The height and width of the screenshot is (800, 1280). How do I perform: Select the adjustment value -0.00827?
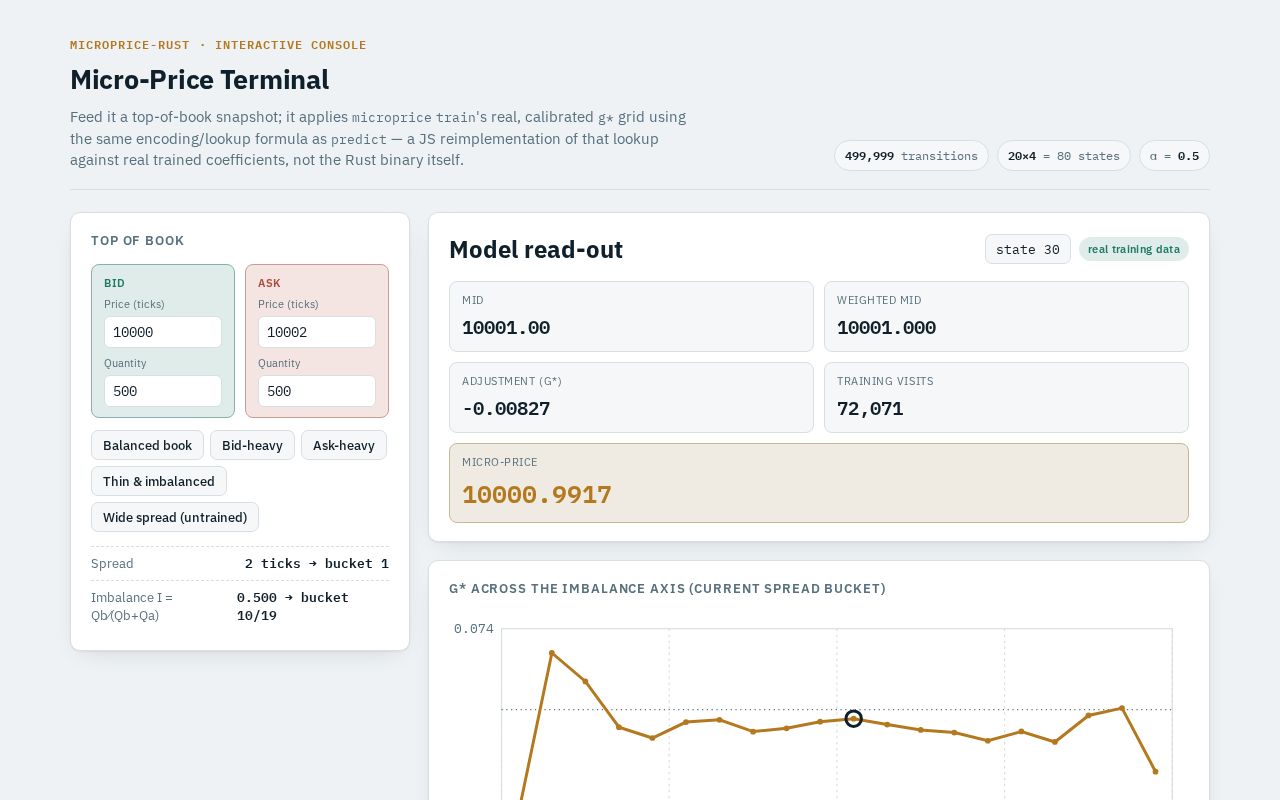point(506,409)
